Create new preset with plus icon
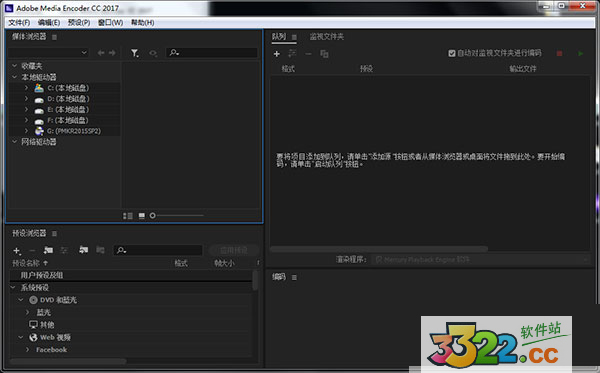The image size is (600, 373). pos(17,251)
